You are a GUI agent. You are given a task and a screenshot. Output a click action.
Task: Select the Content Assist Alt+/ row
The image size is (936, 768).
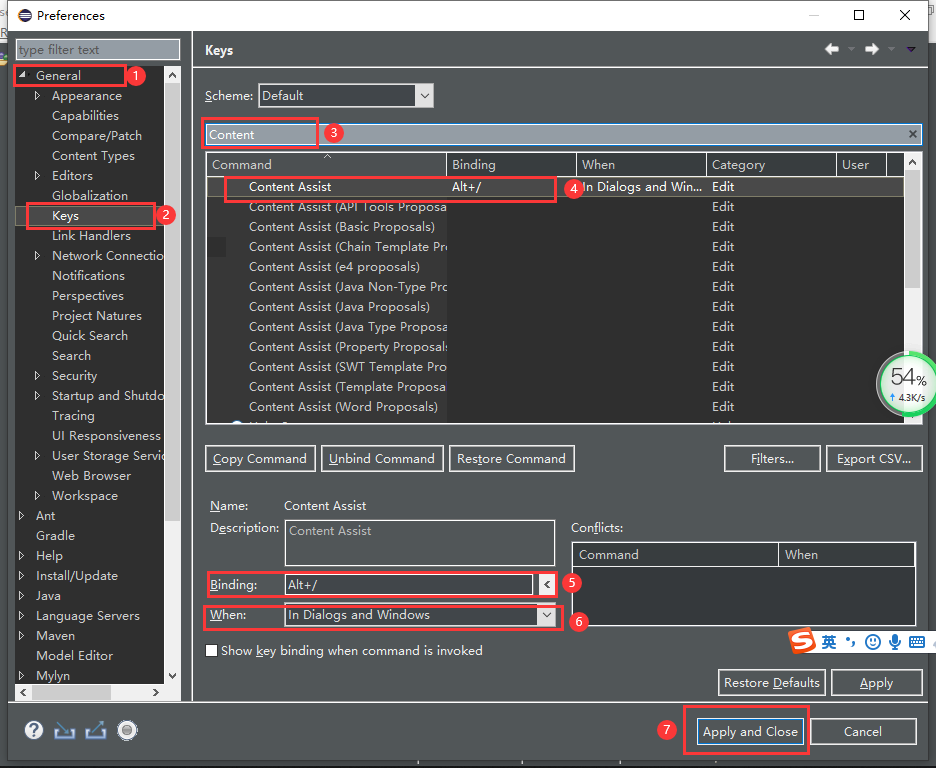tap(555, 187)
